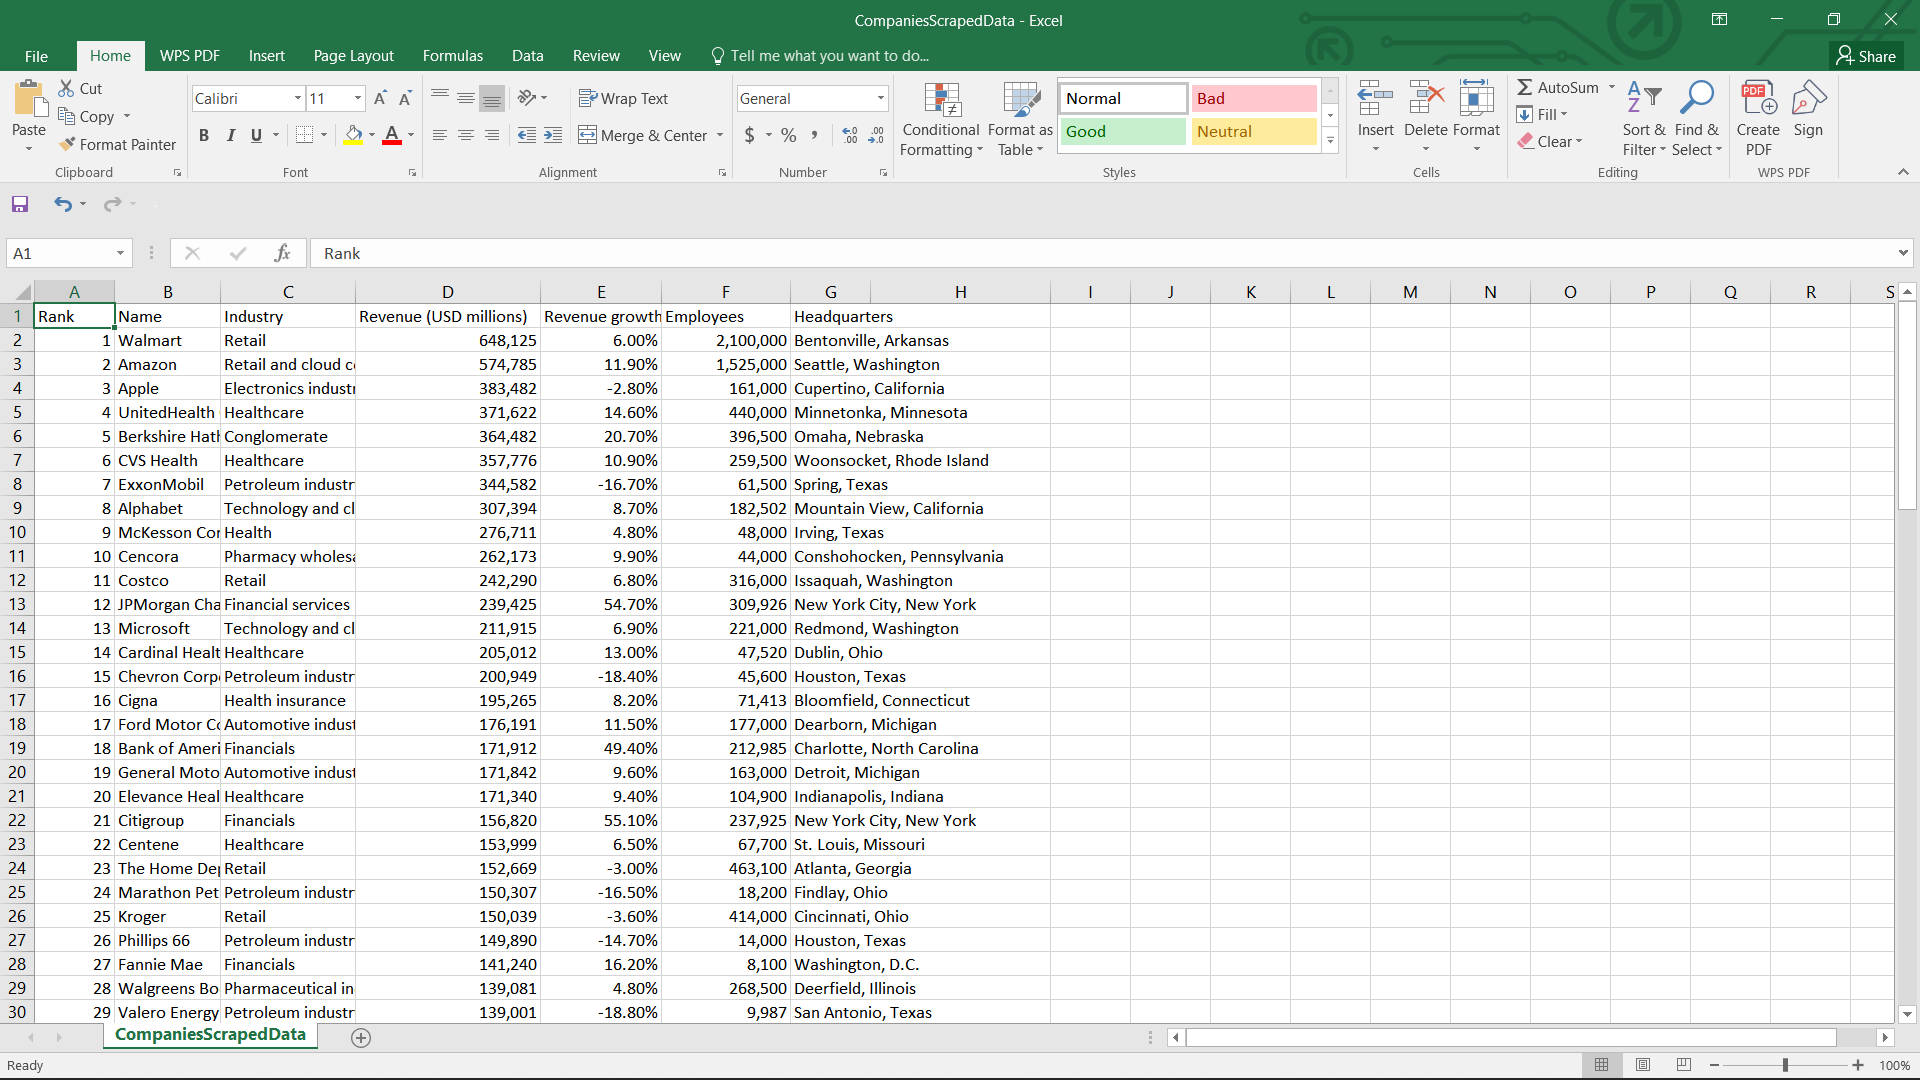
Task: Select the CompaniesScrapedData sheet tab
Action: click(210, 1035)
